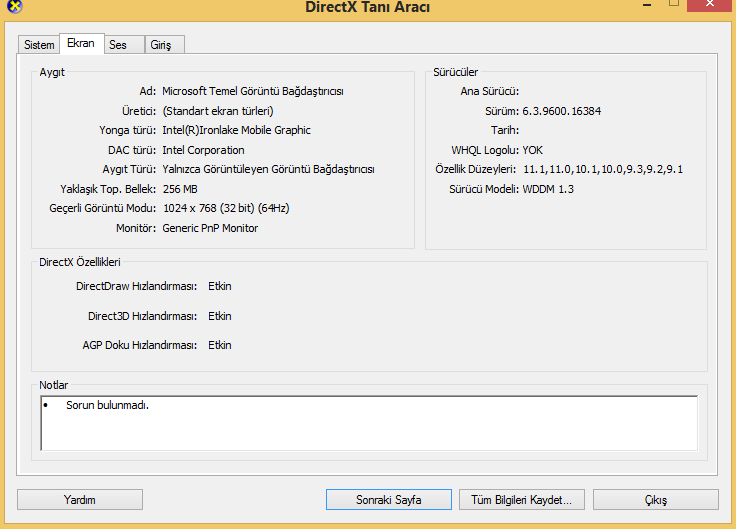Click the '256 MB' memory value
The width and height of the screenshot is (736, 529).
[x=180, y=189]
